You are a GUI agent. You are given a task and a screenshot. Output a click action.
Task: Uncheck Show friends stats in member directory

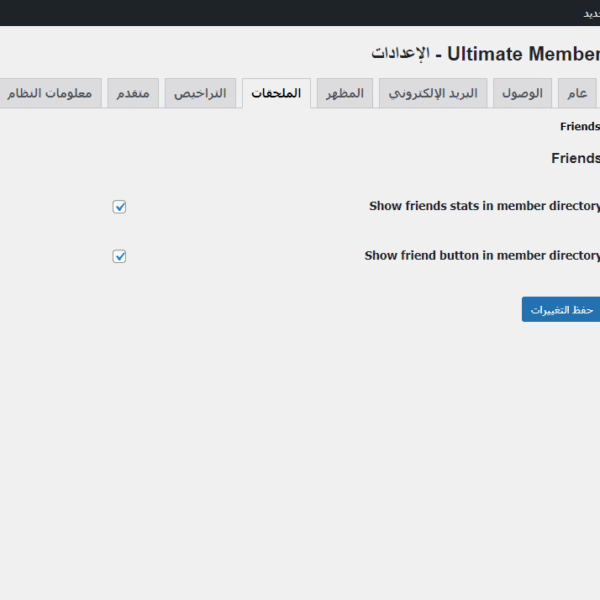pyautogui.click(x=119, y=207)
